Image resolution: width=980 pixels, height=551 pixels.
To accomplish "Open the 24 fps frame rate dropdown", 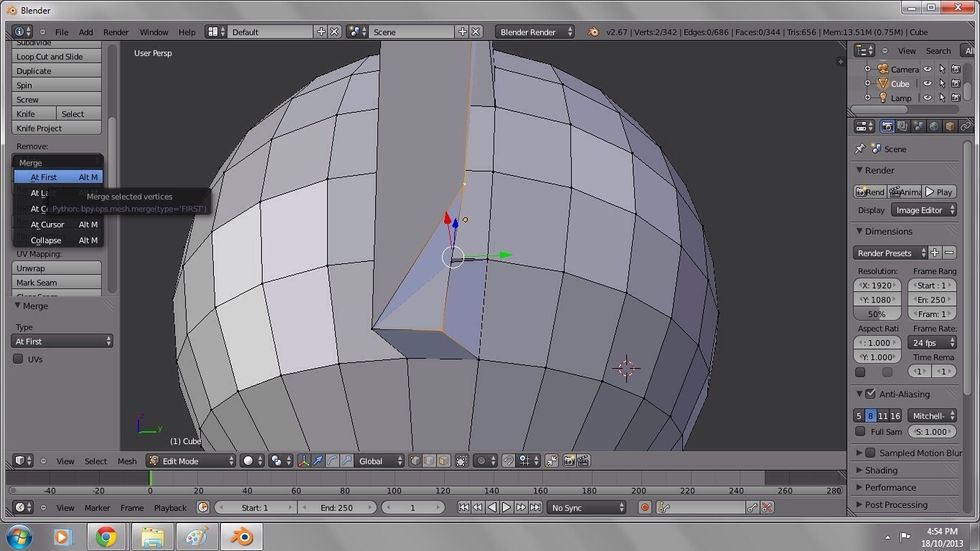I will pos(932,342).
